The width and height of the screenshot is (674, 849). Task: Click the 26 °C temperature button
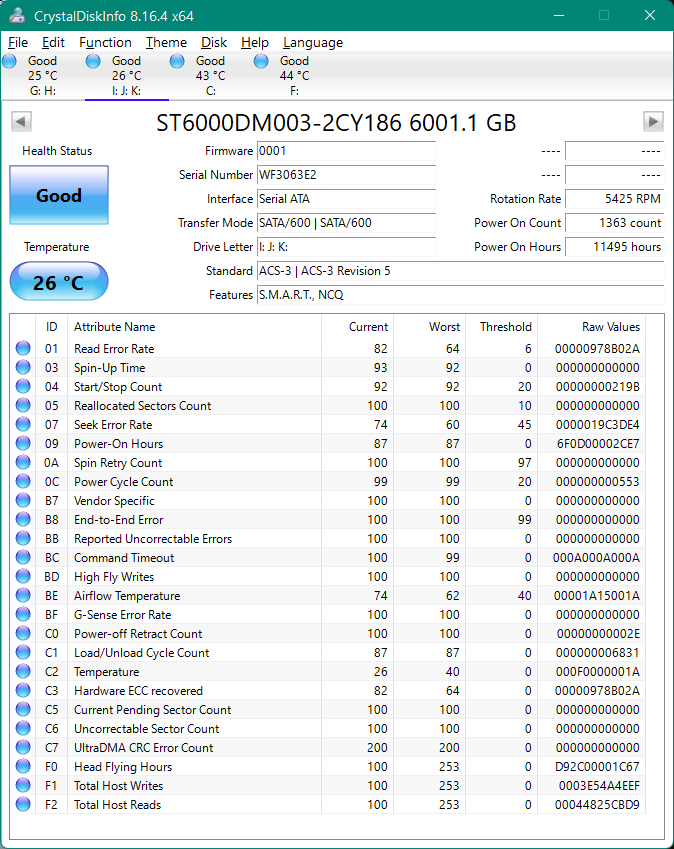58,282
